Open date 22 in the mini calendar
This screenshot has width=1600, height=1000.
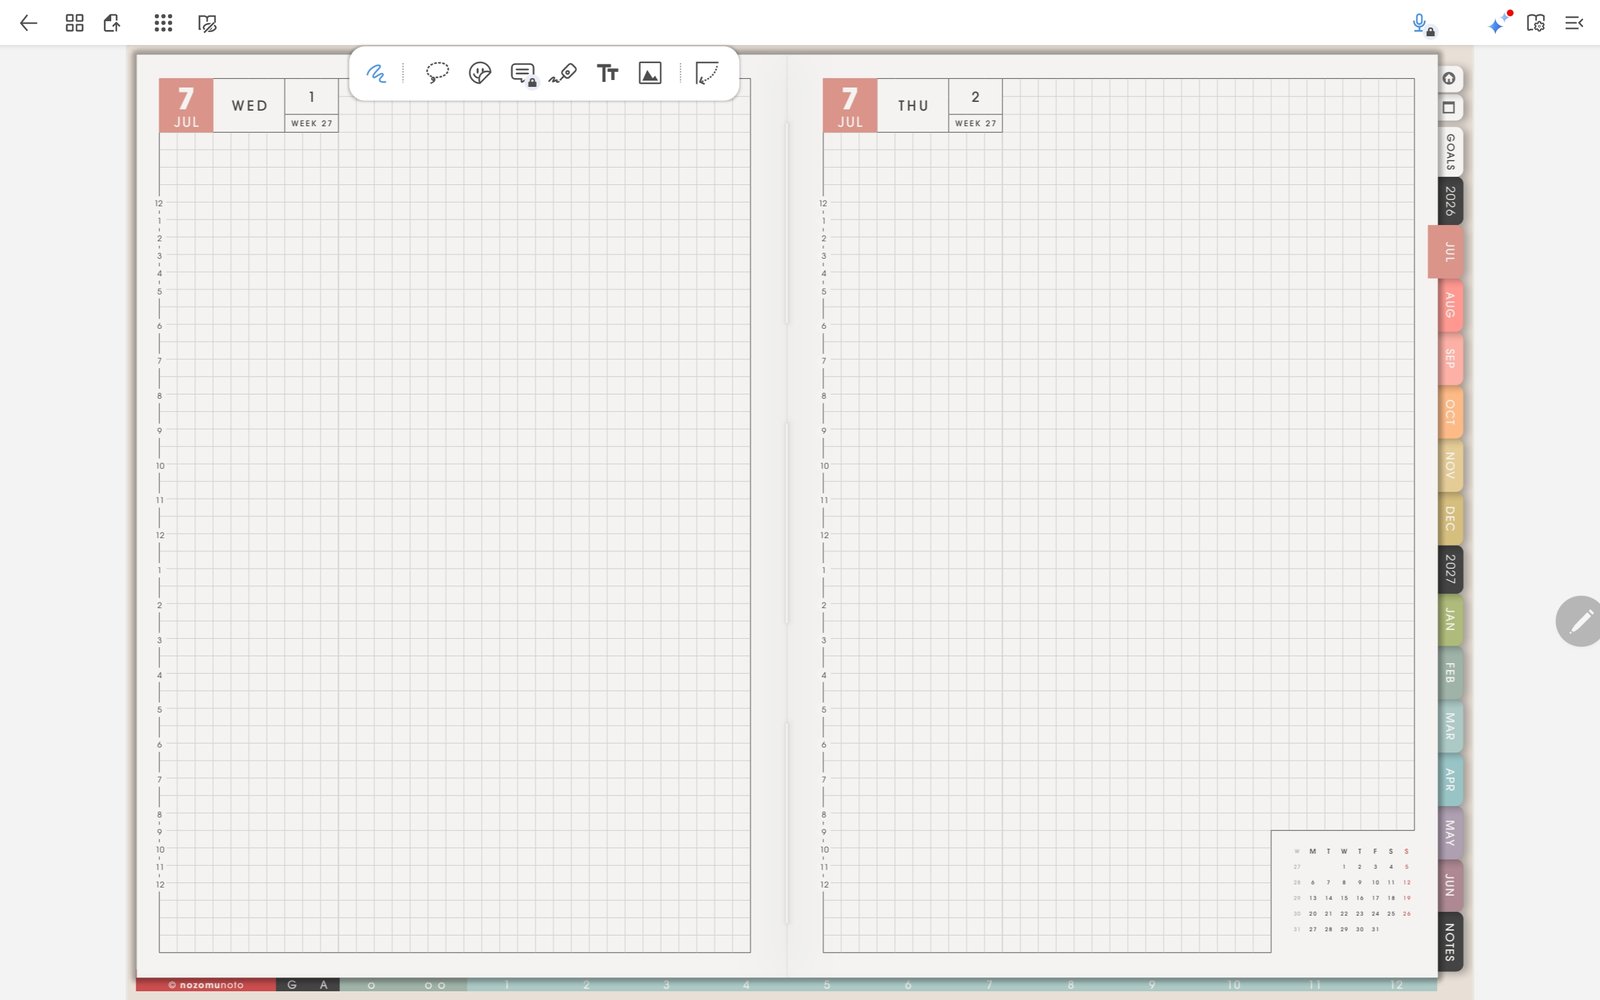click(1344, 913)
